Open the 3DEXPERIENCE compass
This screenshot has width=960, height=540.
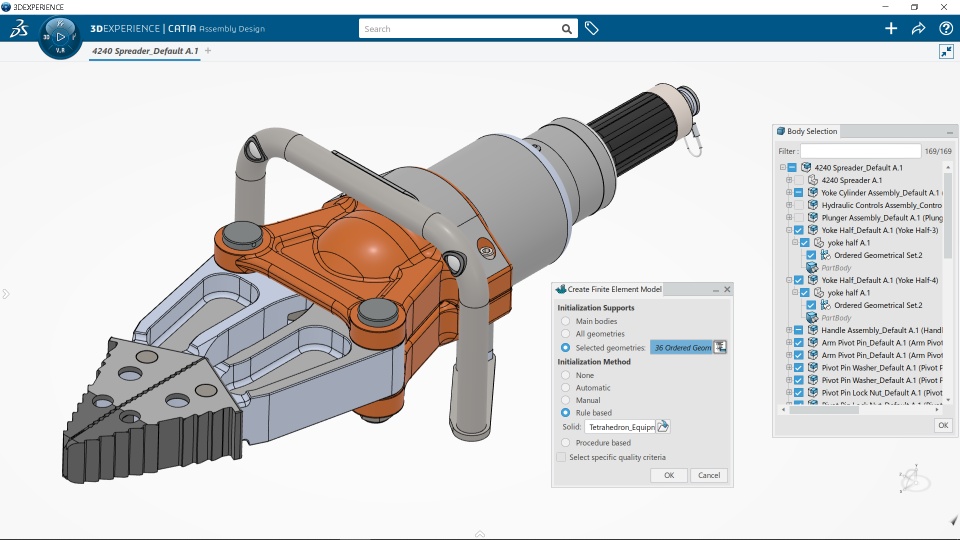point(60,37)
